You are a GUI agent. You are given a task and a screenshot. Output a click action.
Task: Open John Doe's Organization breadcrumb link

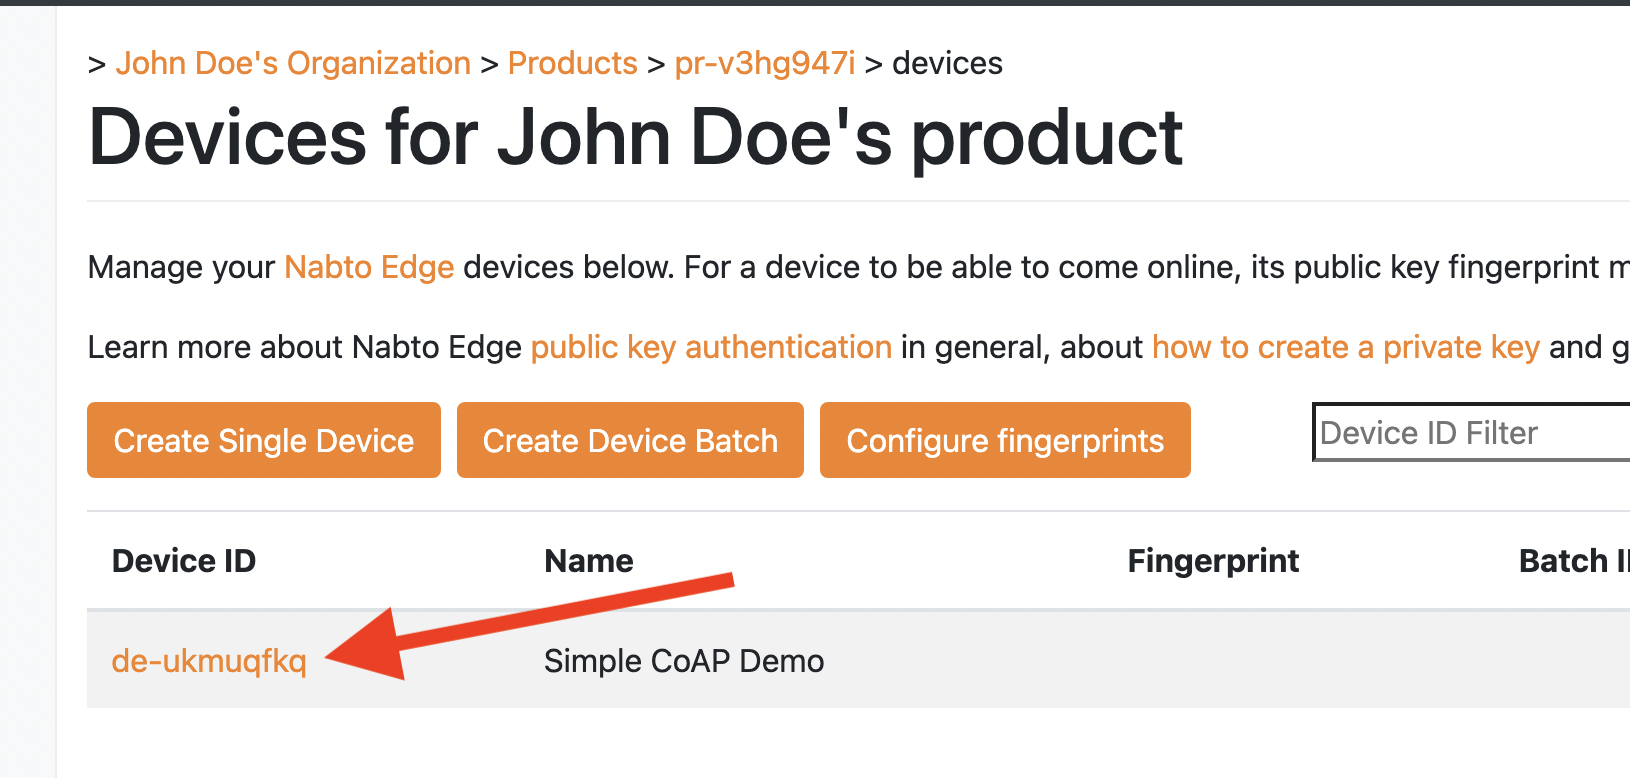click(x=293, y=63)
